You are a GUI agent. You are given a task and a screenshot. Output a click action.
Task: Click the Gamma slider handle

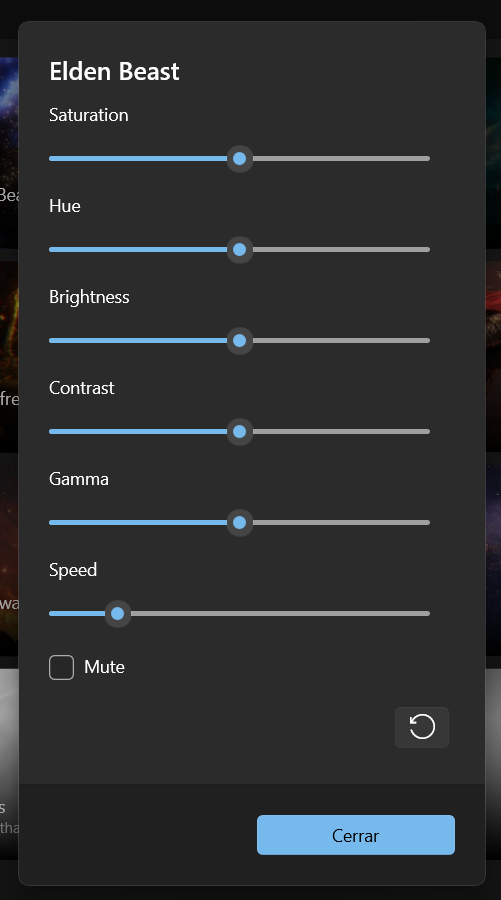click(239, 522)
